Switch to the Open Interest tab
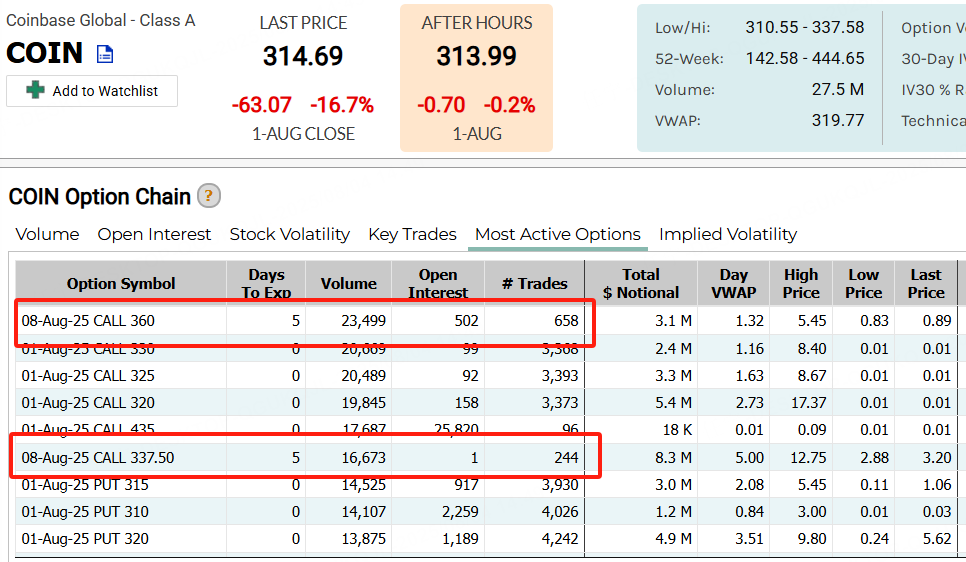 click(x=154, y=234)
